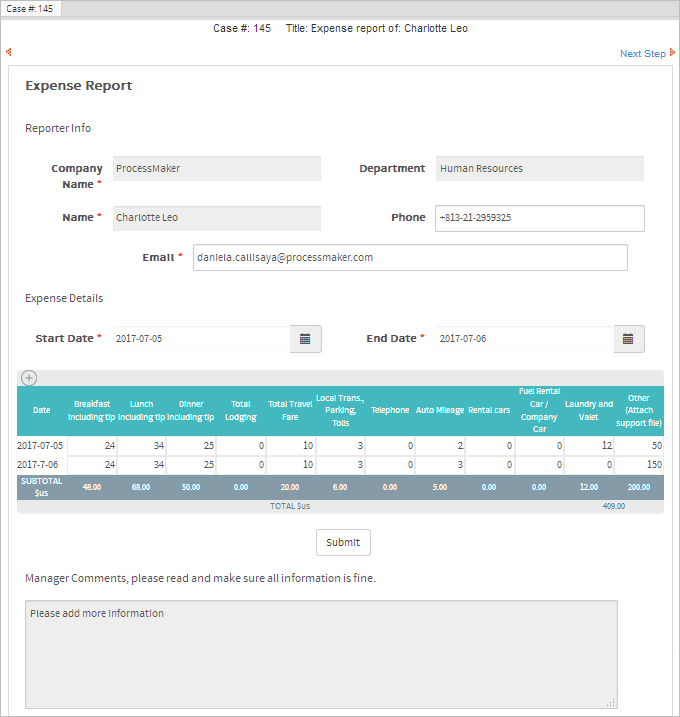Open the End Date calendar picker
This screenshot has width=680, height=717.
[628, 339]
